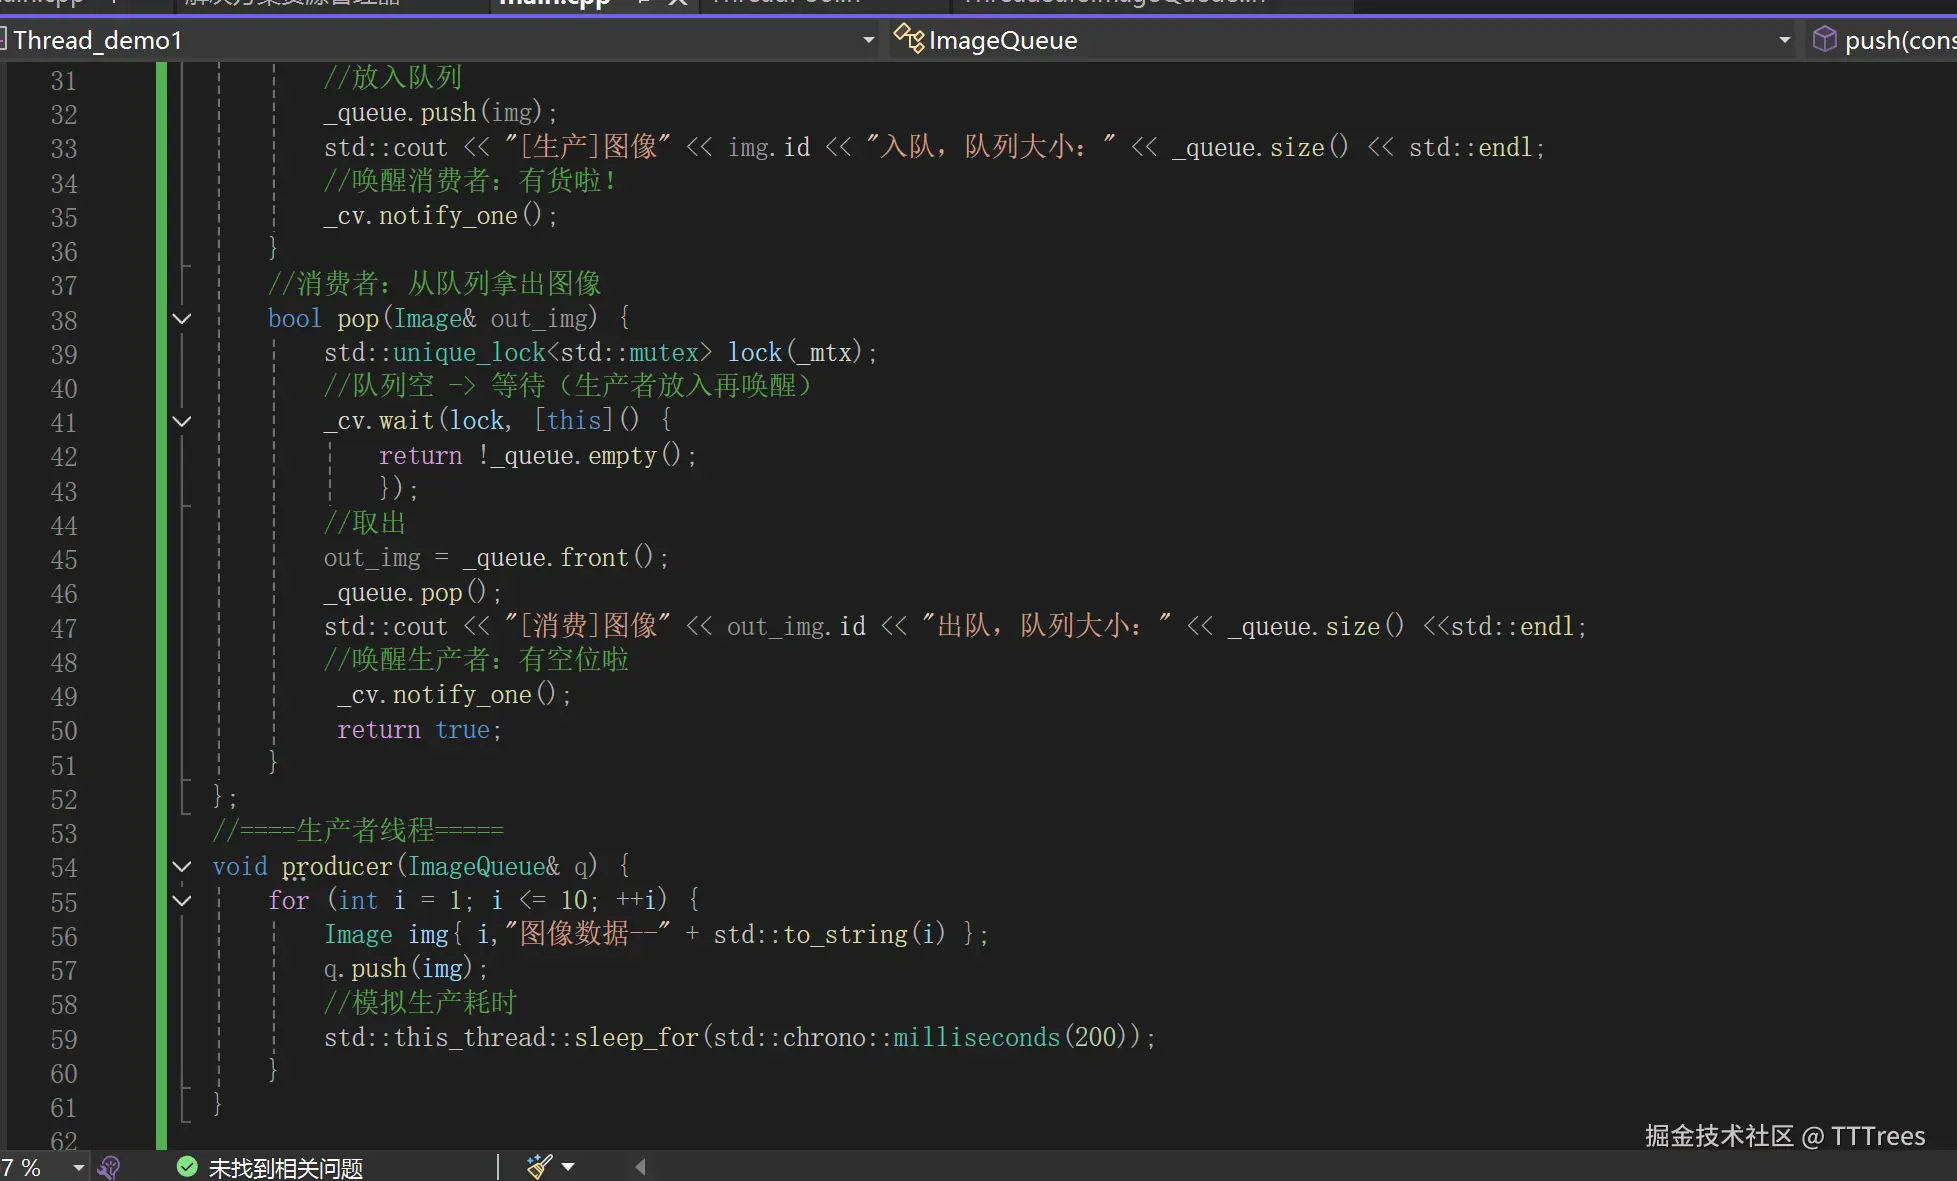Open the ImageQueue type dropdown arrow
The width and height of the screenshot is (1957, 1181).
click(1784, 40)
